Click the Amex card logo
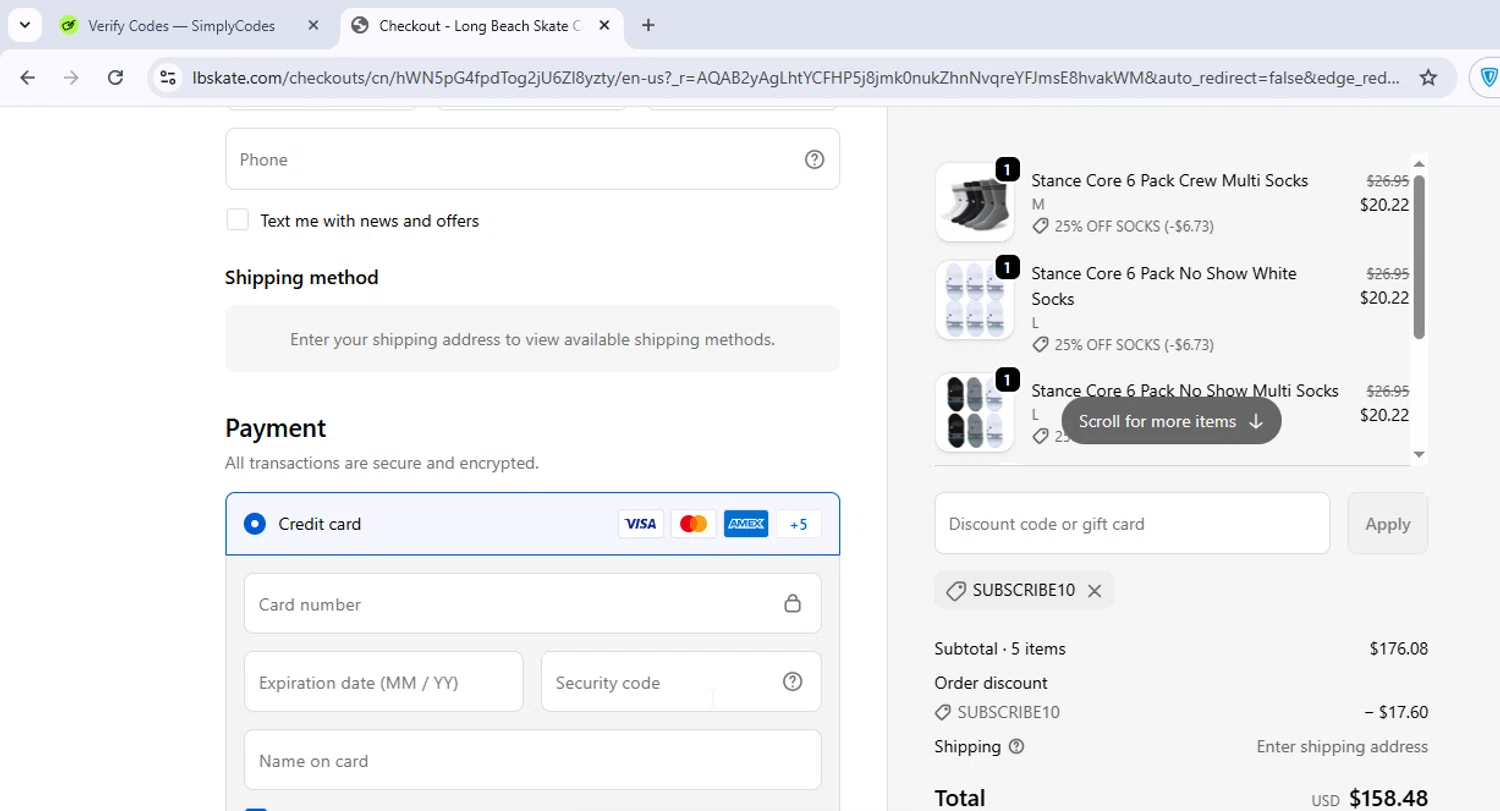 coord(746,524)
